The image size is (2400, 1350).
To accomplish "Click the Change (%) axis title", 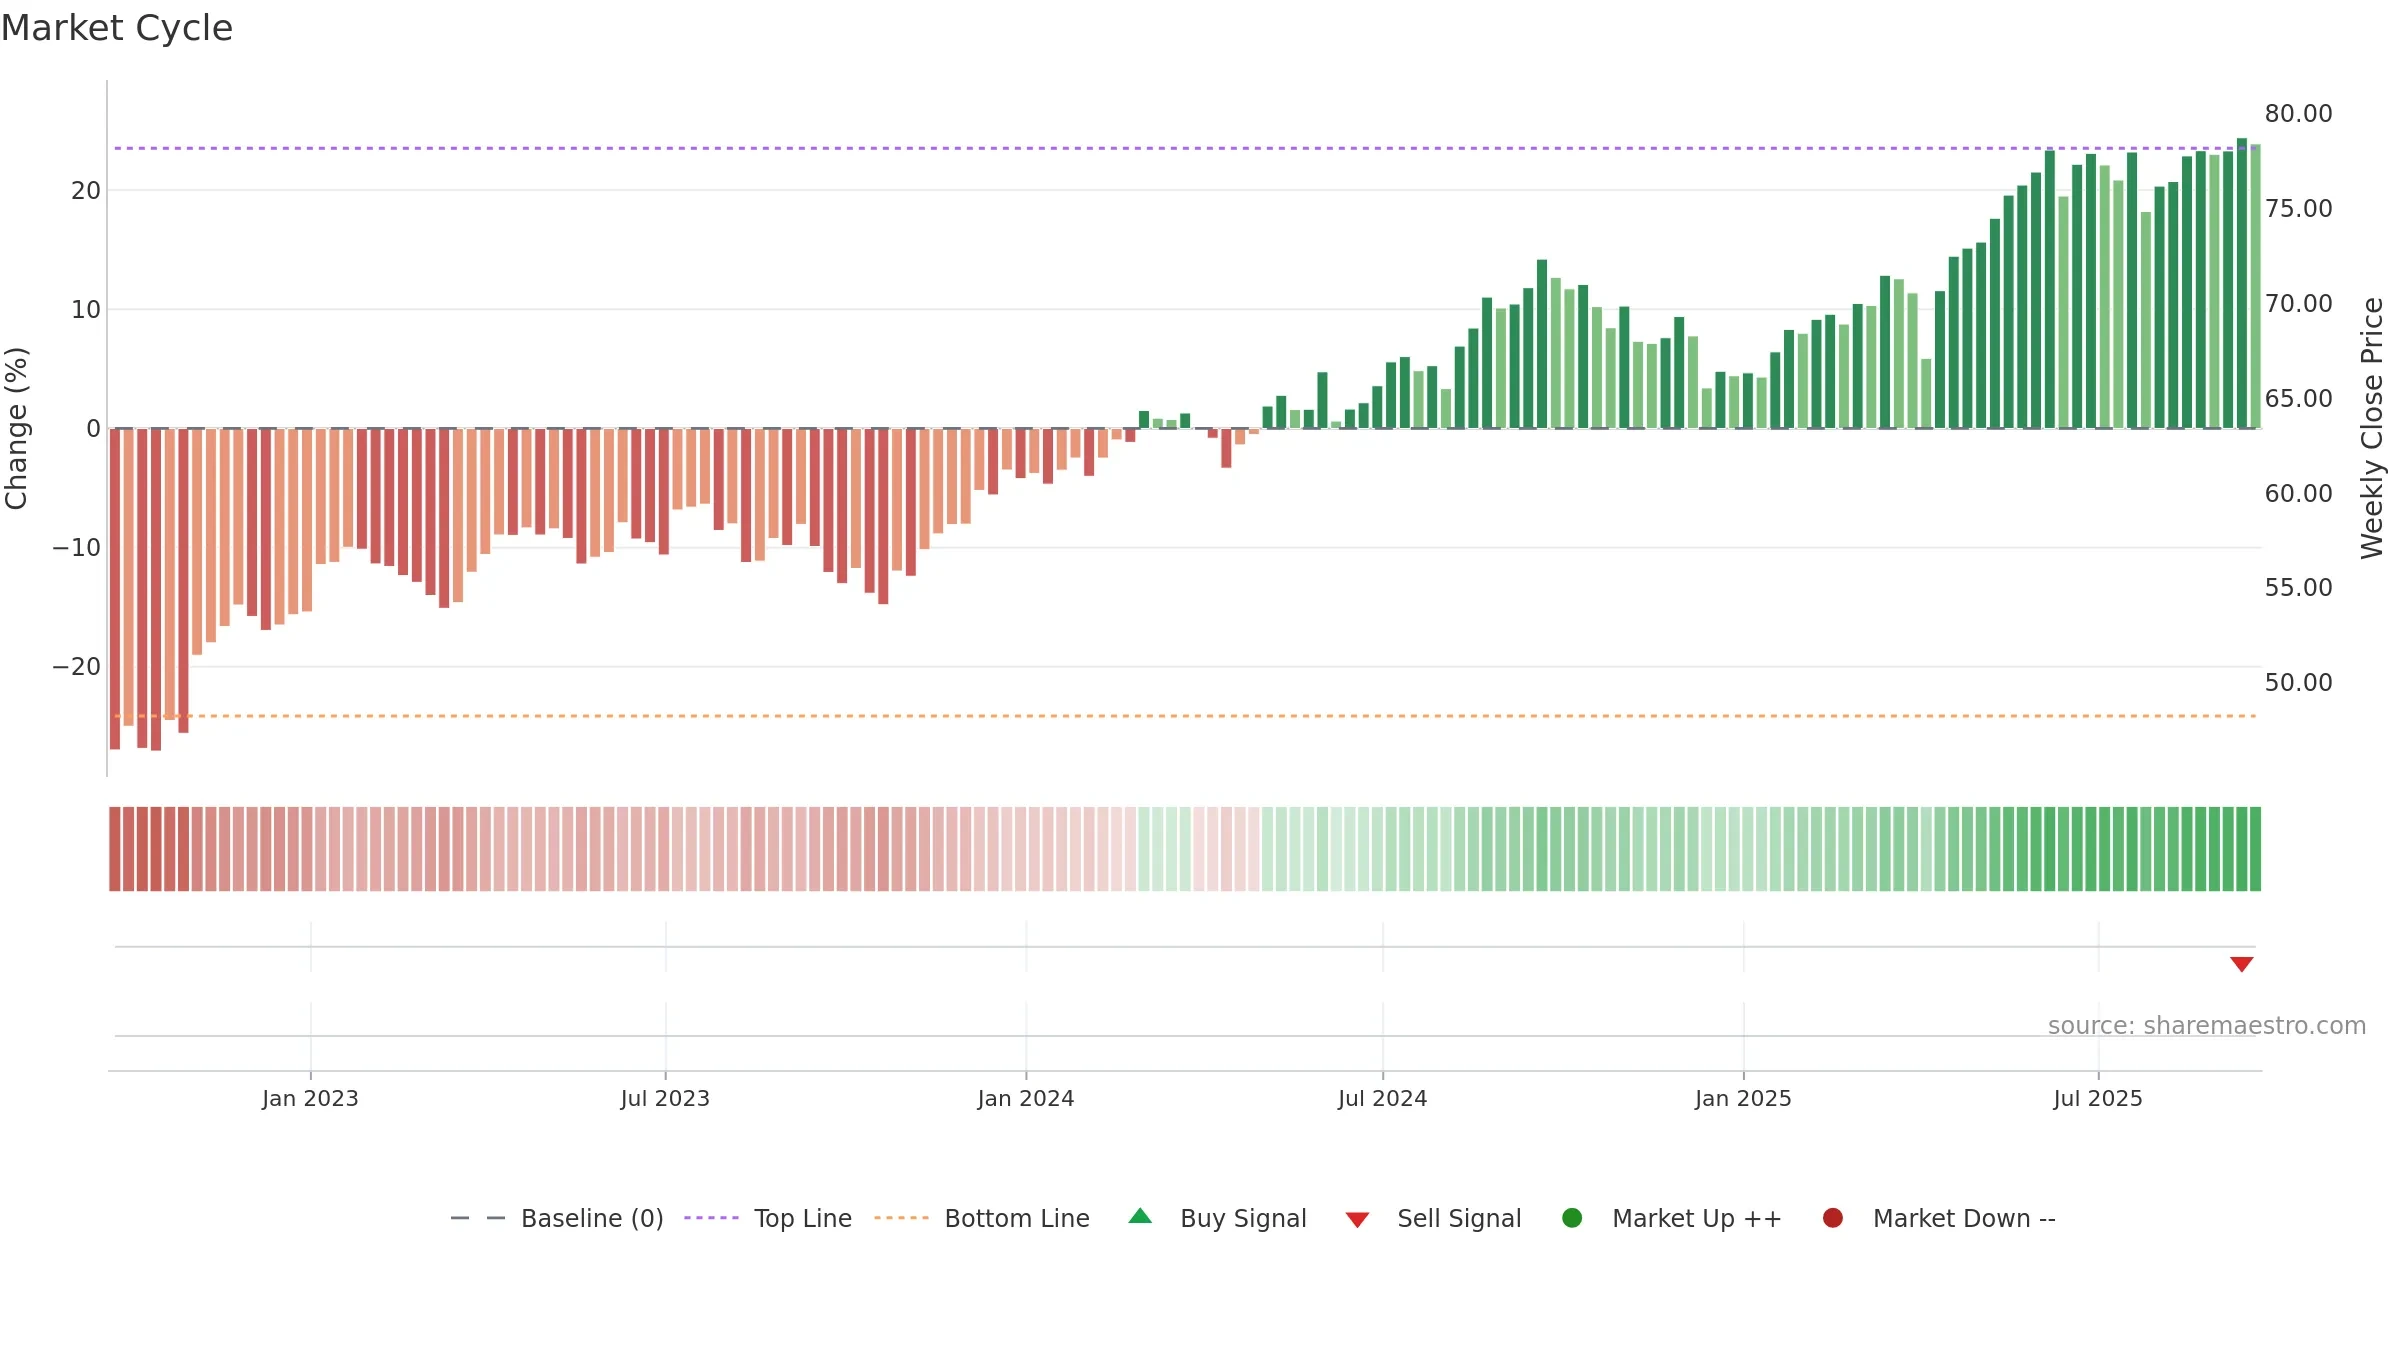I will point(16,428).
